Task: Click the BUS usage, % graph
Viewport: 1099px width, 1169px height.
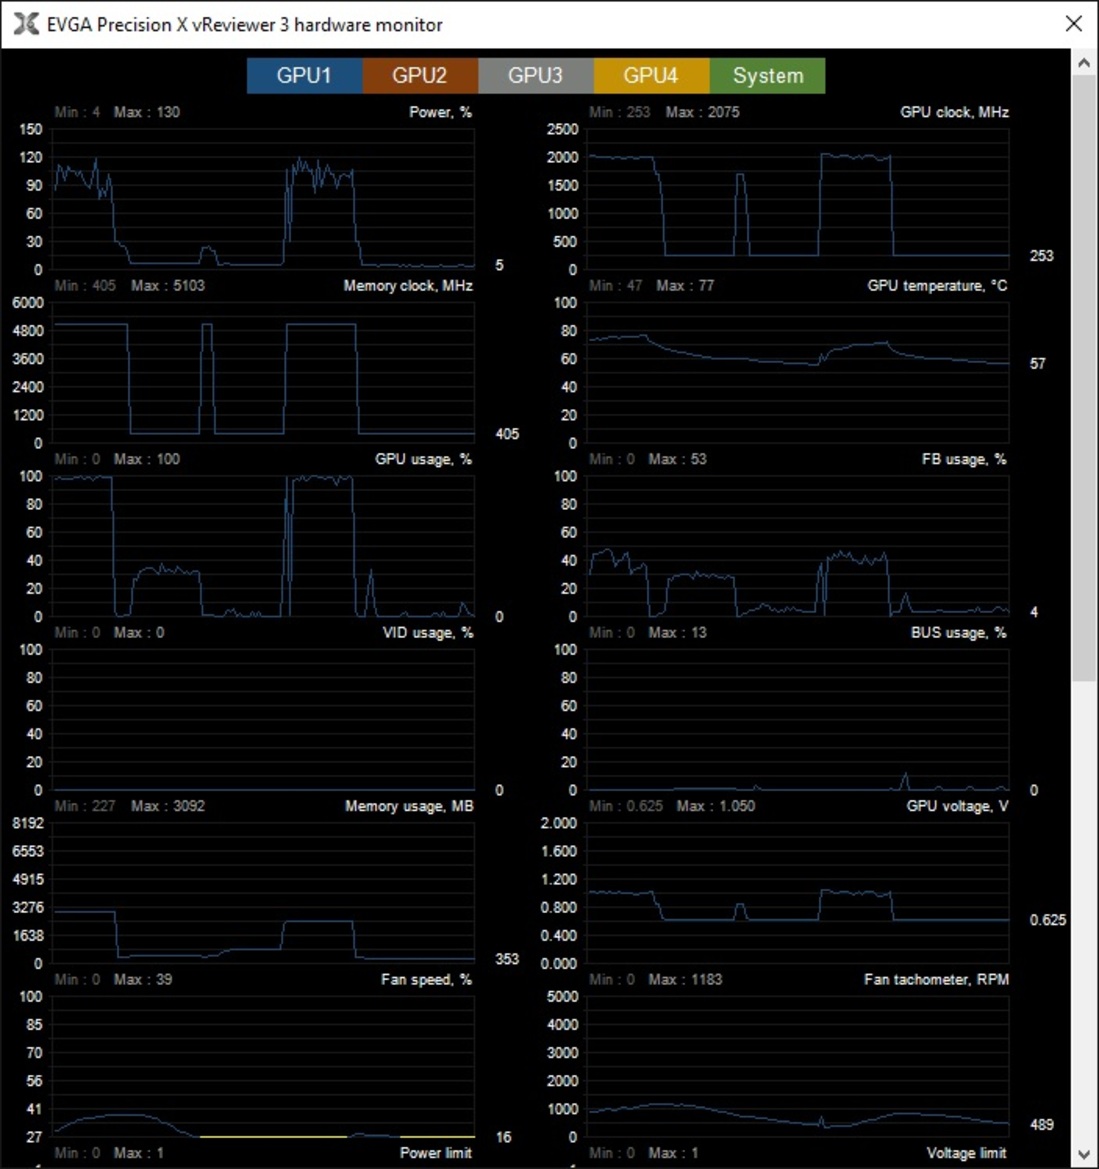Action: [798, 720]
